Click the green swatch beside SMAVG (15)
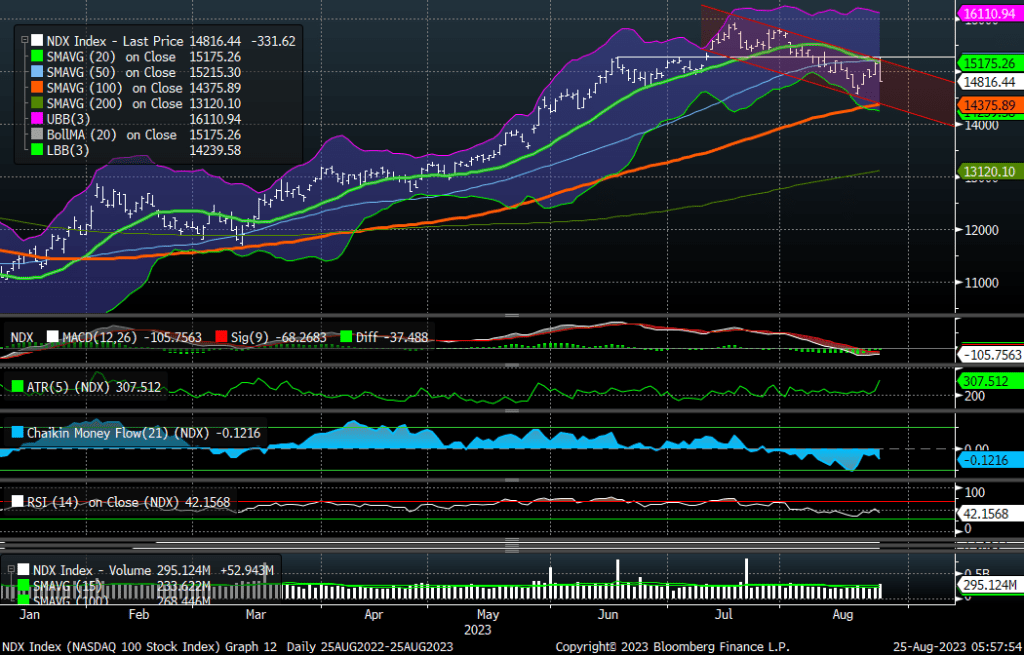Viewport: 1024px width, 655px height. point(24,586)
